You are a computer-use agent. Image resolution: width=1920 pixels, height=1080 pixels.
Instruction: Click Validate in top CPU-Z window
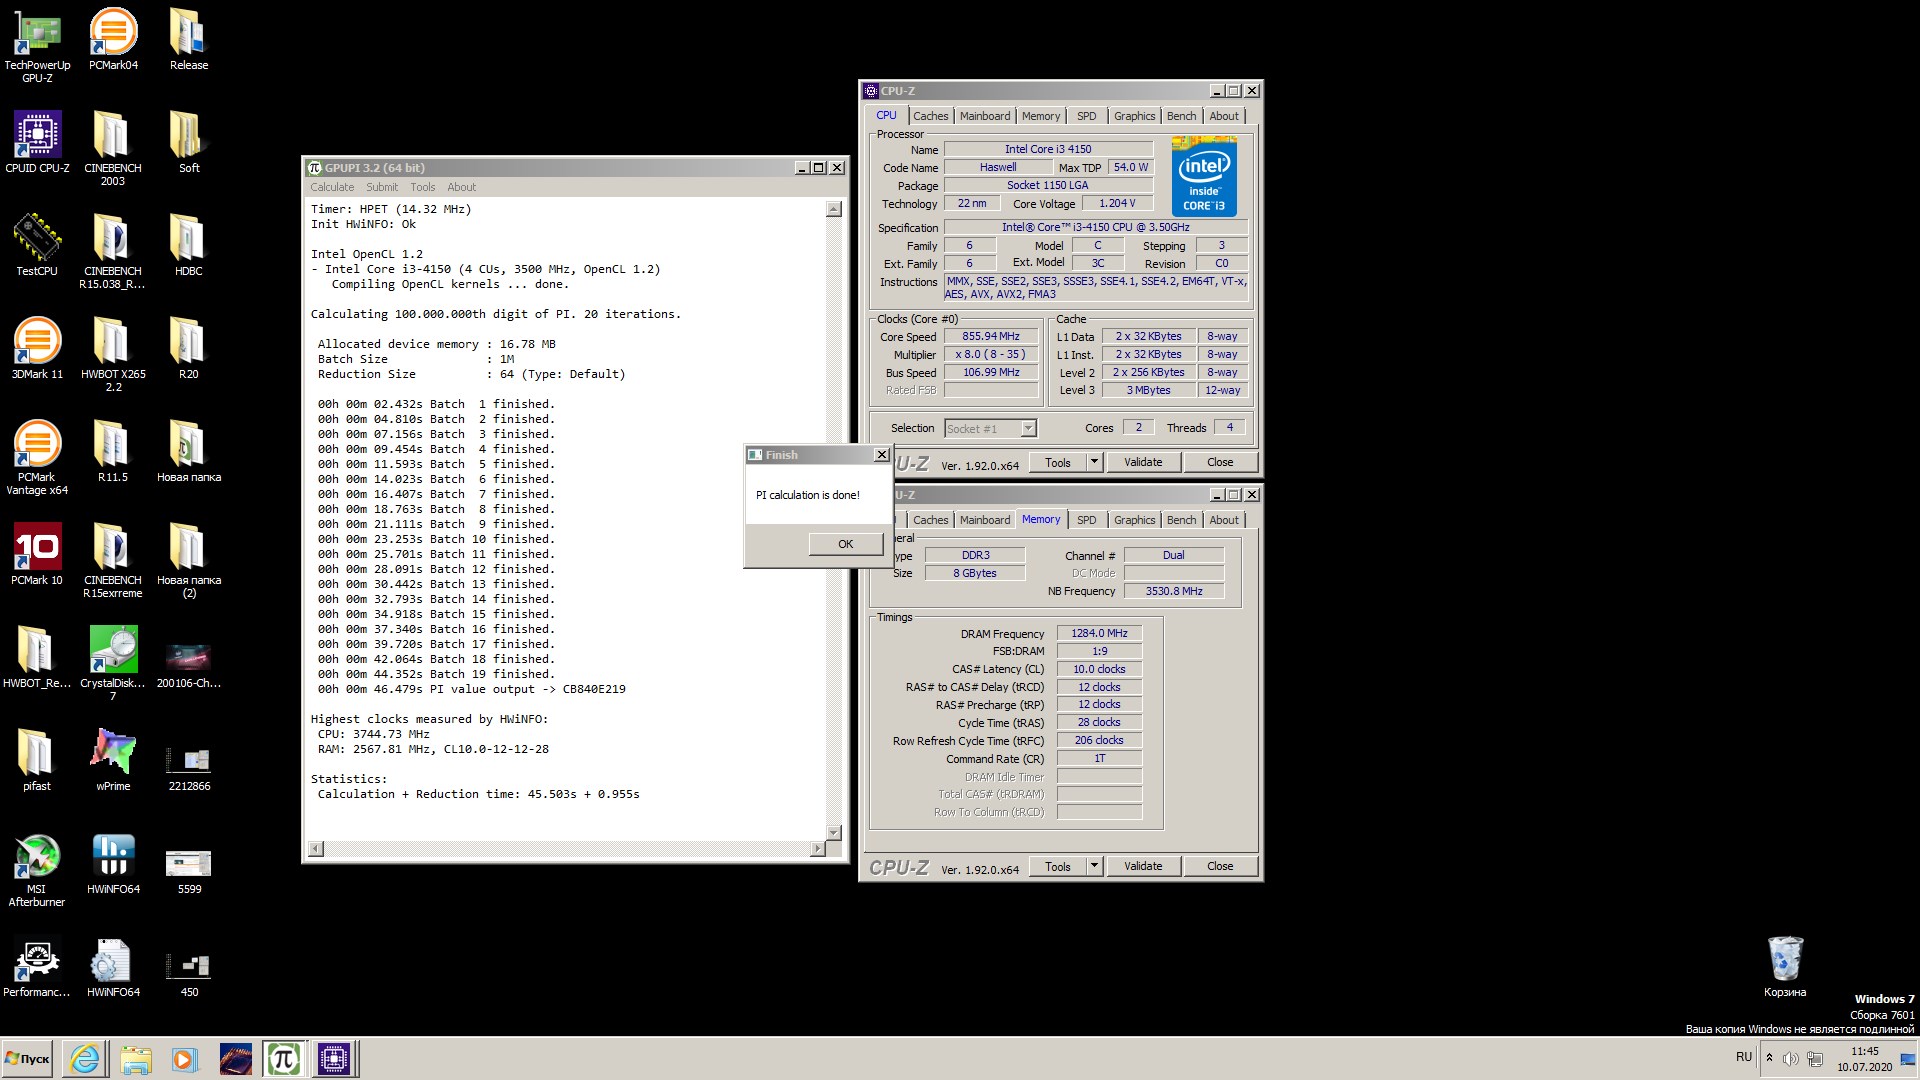[1143, 462]
